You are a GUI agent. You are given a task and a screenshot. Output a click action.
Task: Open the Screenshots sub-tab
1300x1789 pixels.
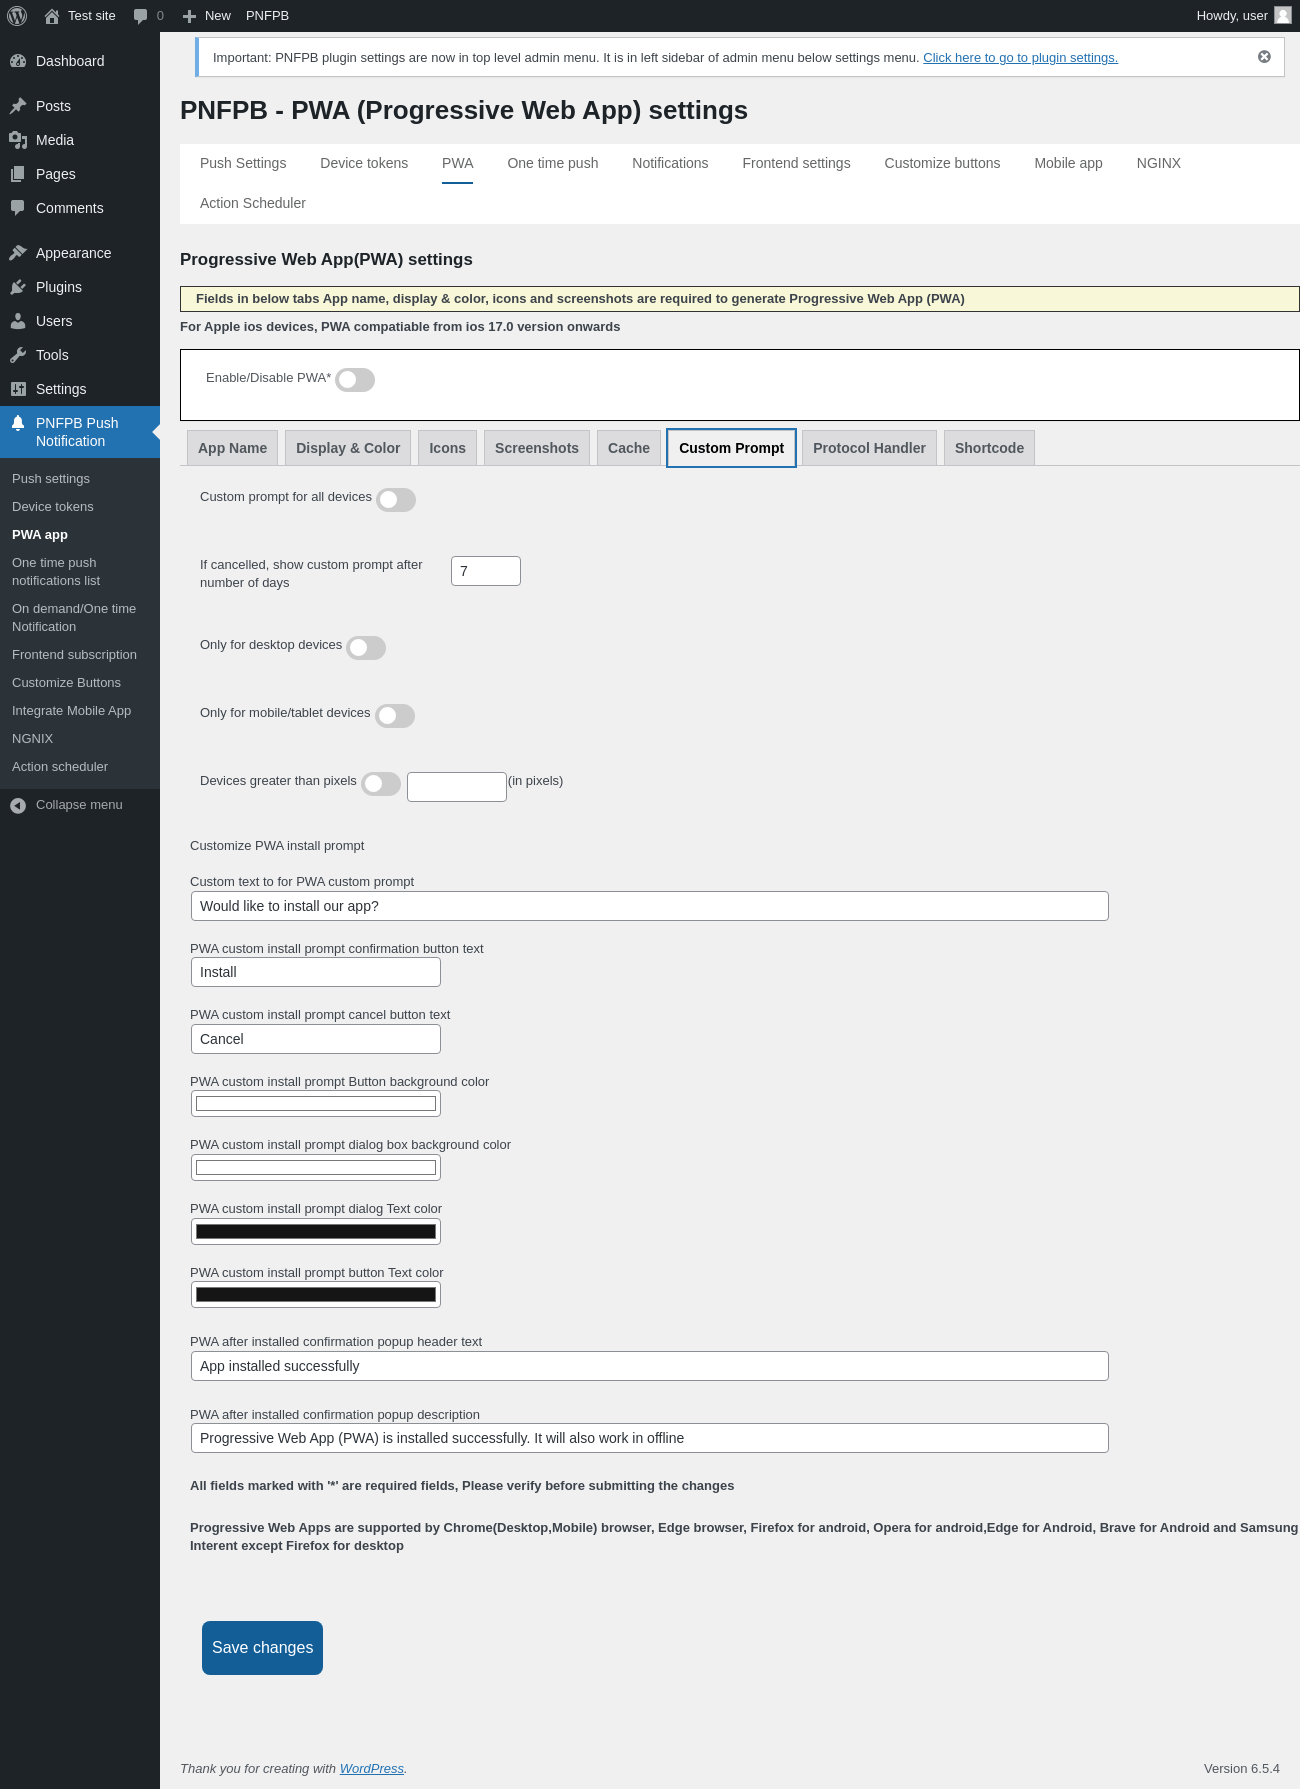coord(537,448)
